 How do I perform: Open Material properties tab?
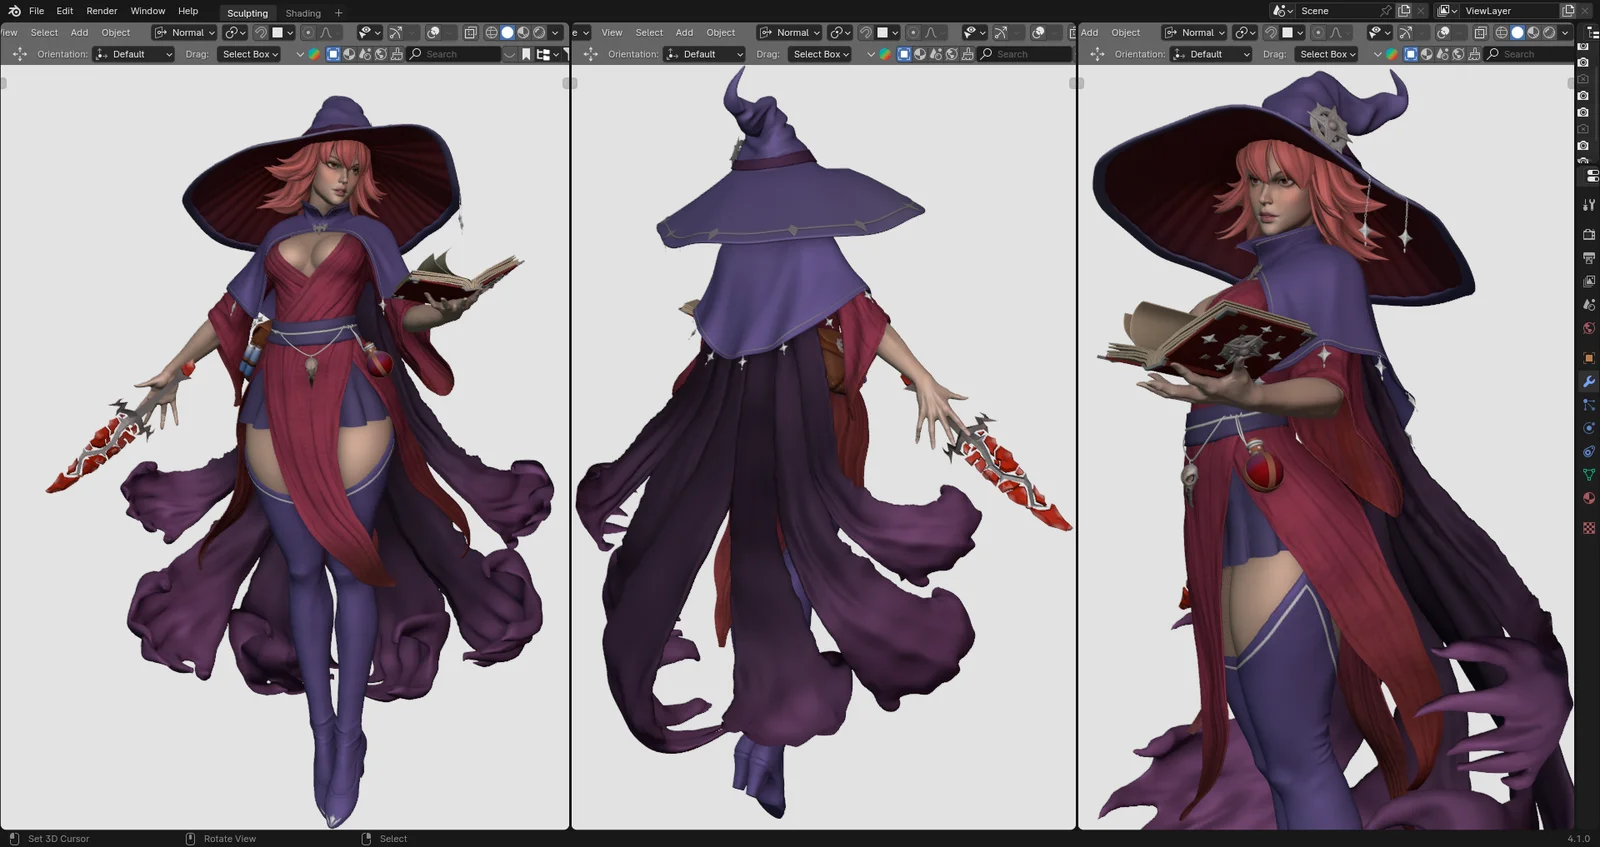pos(1589,498)
